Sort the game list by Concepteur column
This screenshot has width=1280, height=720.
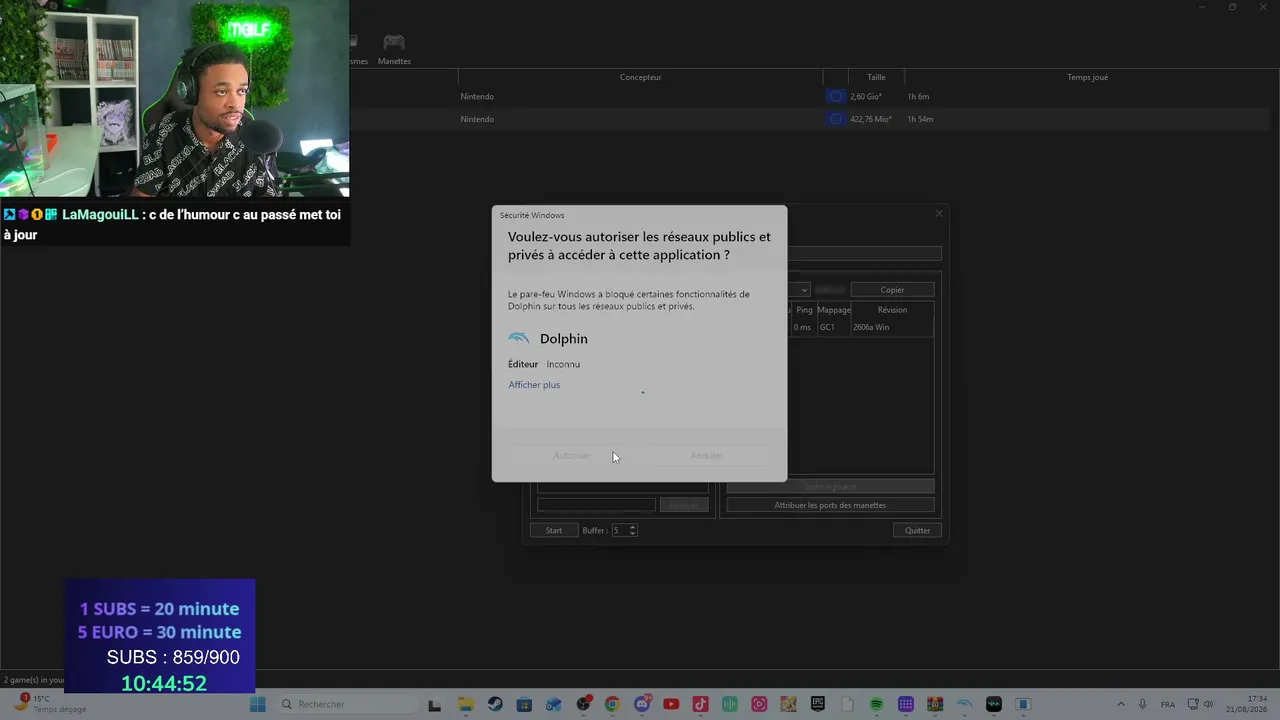[x=640, y=77]
